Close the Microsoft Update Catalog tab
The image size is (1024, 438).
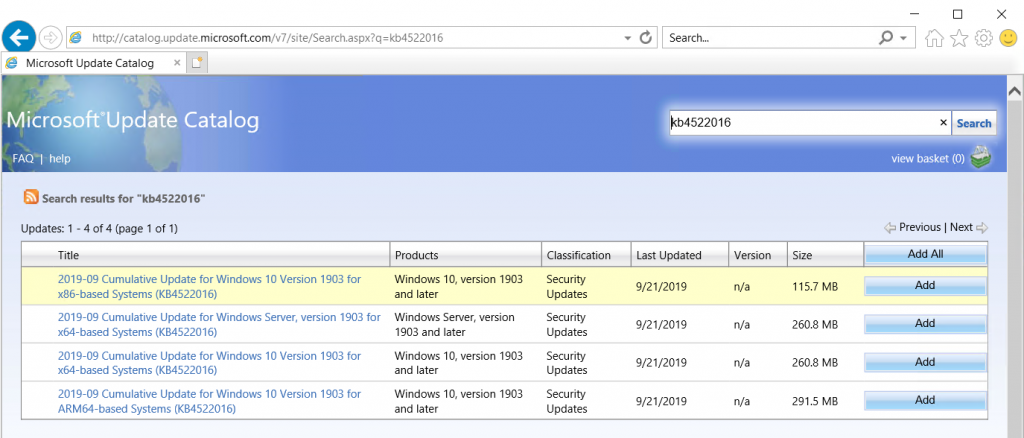177,63
